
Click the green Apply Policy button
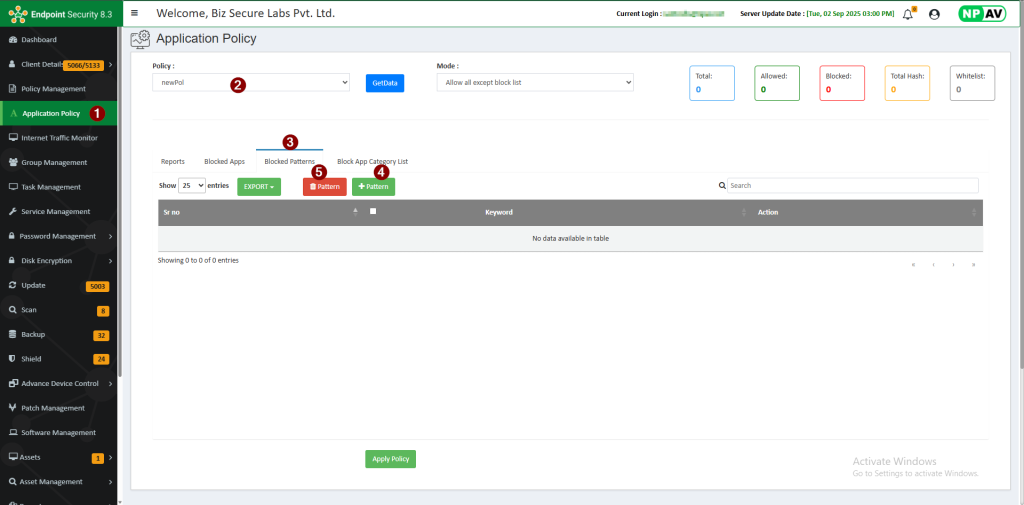[390, 459]
